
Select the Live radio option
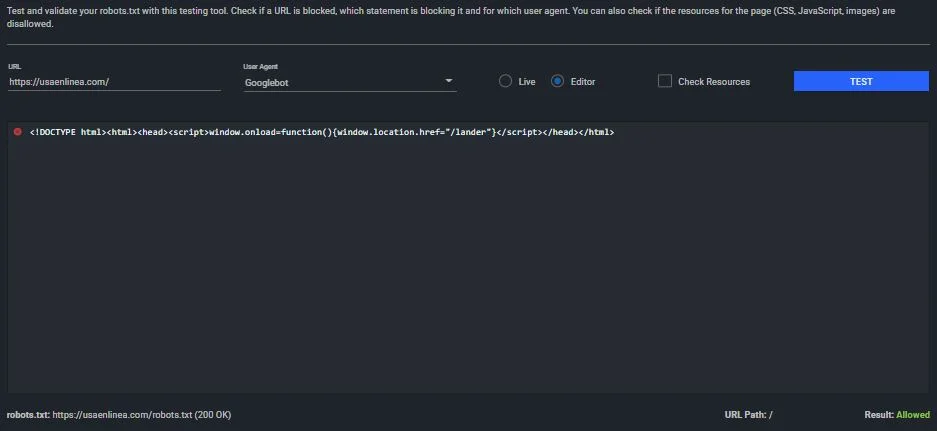coord(506,81)
